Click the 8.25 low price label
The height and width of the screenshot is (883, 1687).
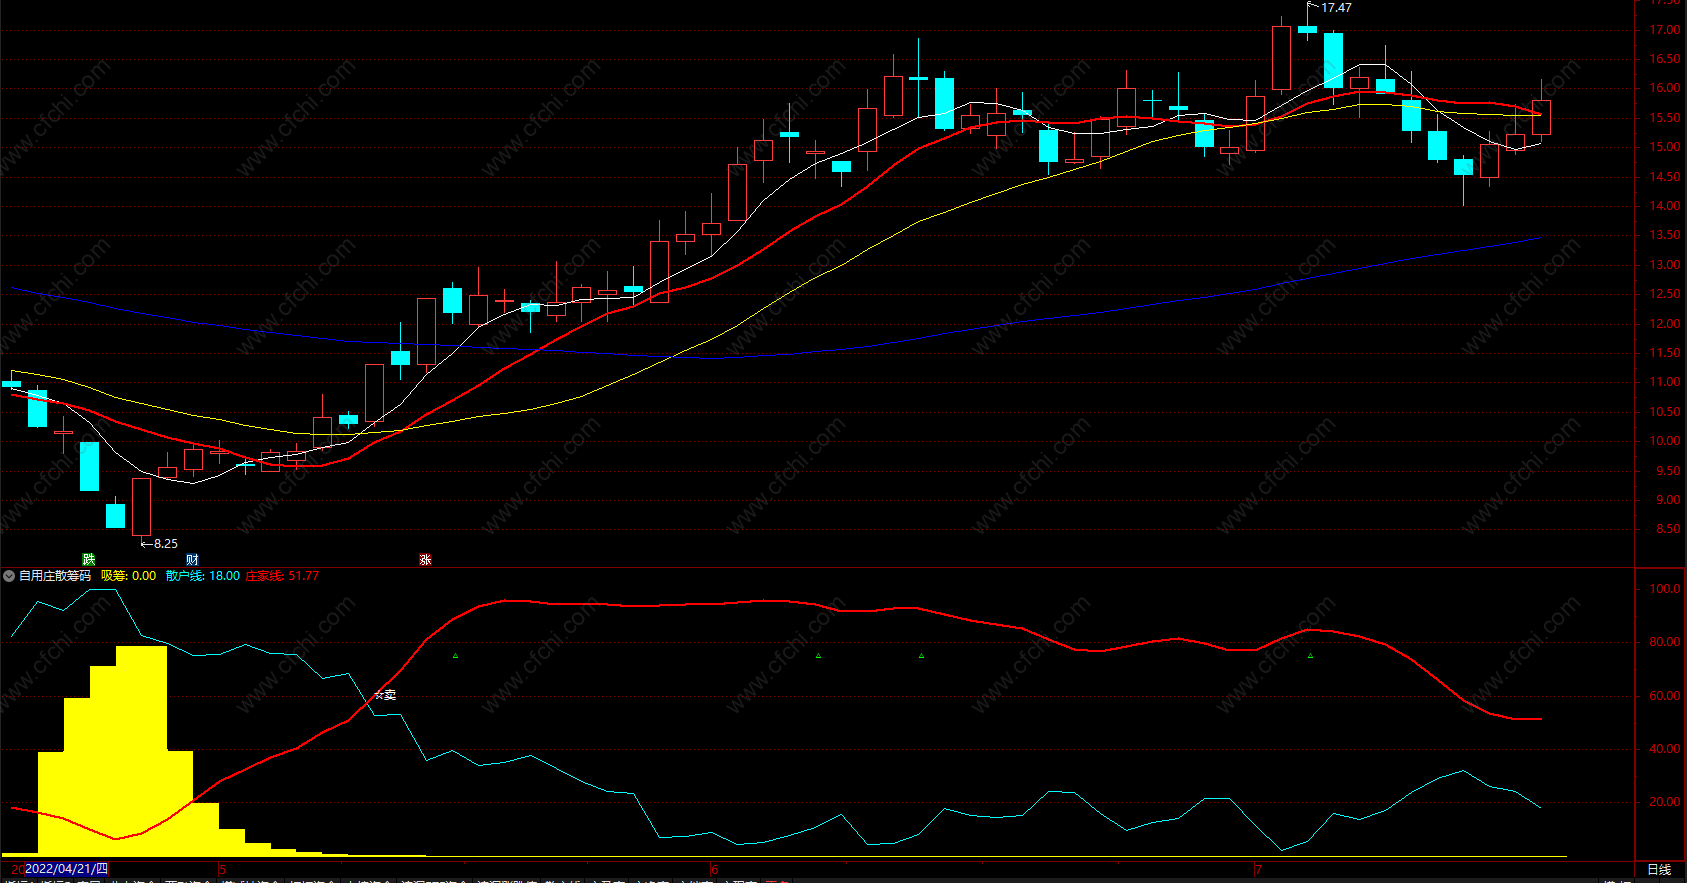(x=166, y=544)
